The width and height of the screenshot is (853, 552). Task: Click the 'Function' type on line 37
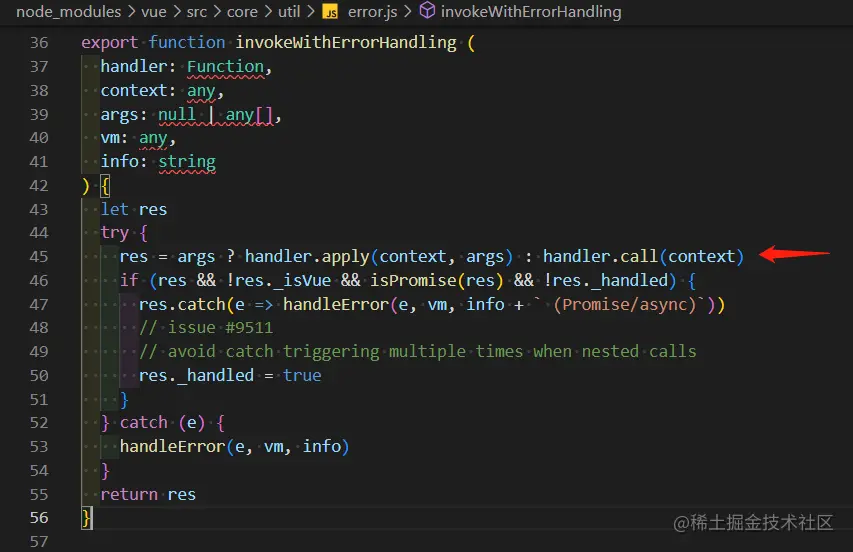tap(225, 66)
